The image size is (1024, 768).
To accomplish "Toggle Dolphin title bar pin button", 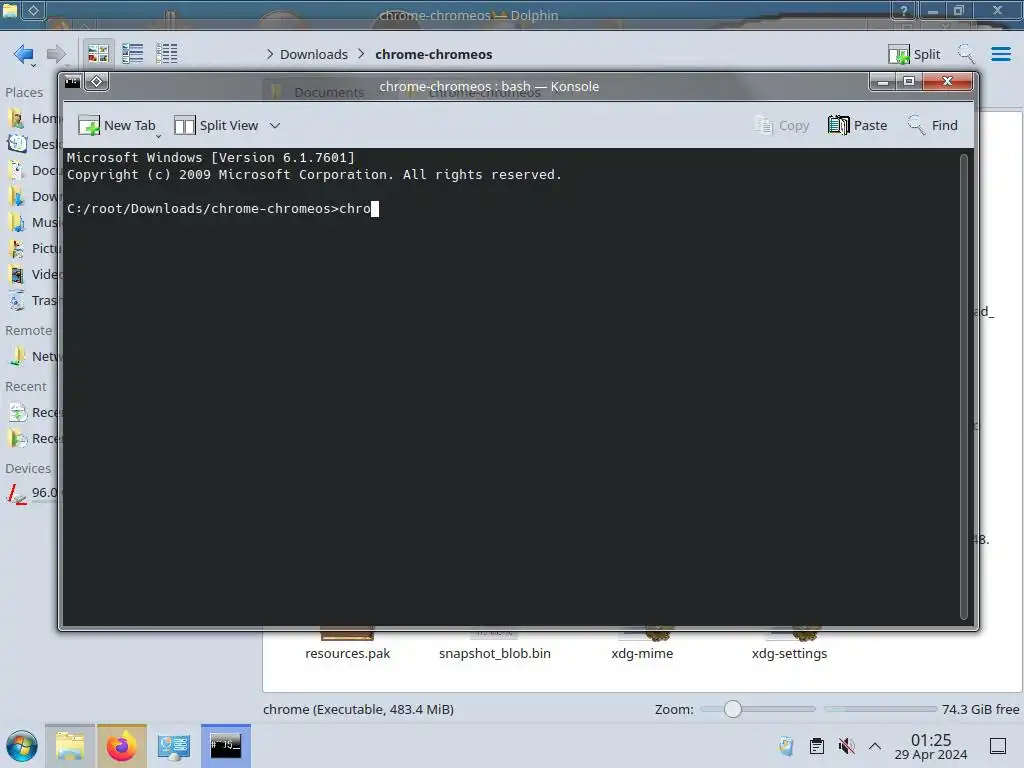I will point(33,10).
